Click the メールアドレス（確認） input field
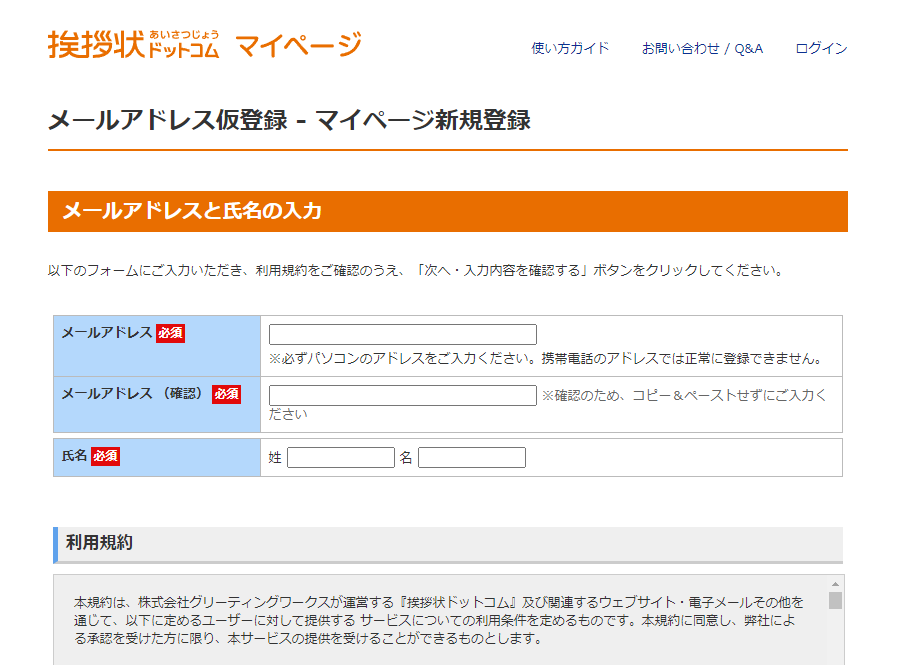The image size is (900, 671). click(402, 396)
